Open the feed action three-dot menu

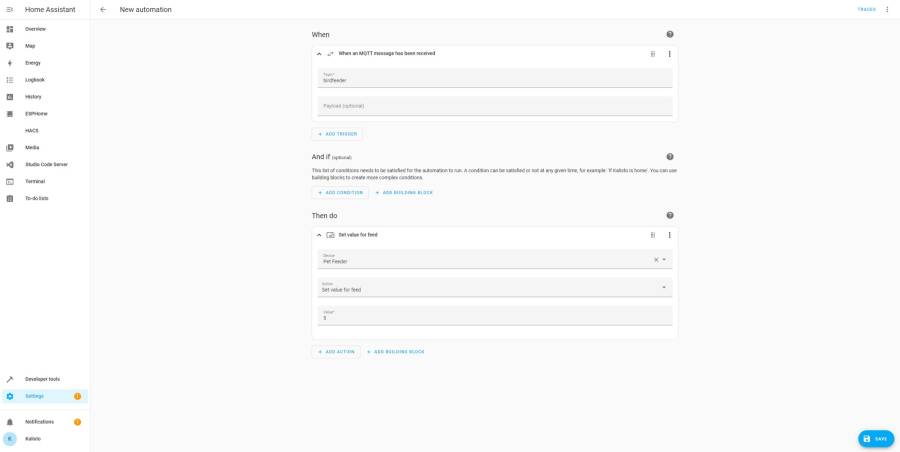click(x=670, y=235)
